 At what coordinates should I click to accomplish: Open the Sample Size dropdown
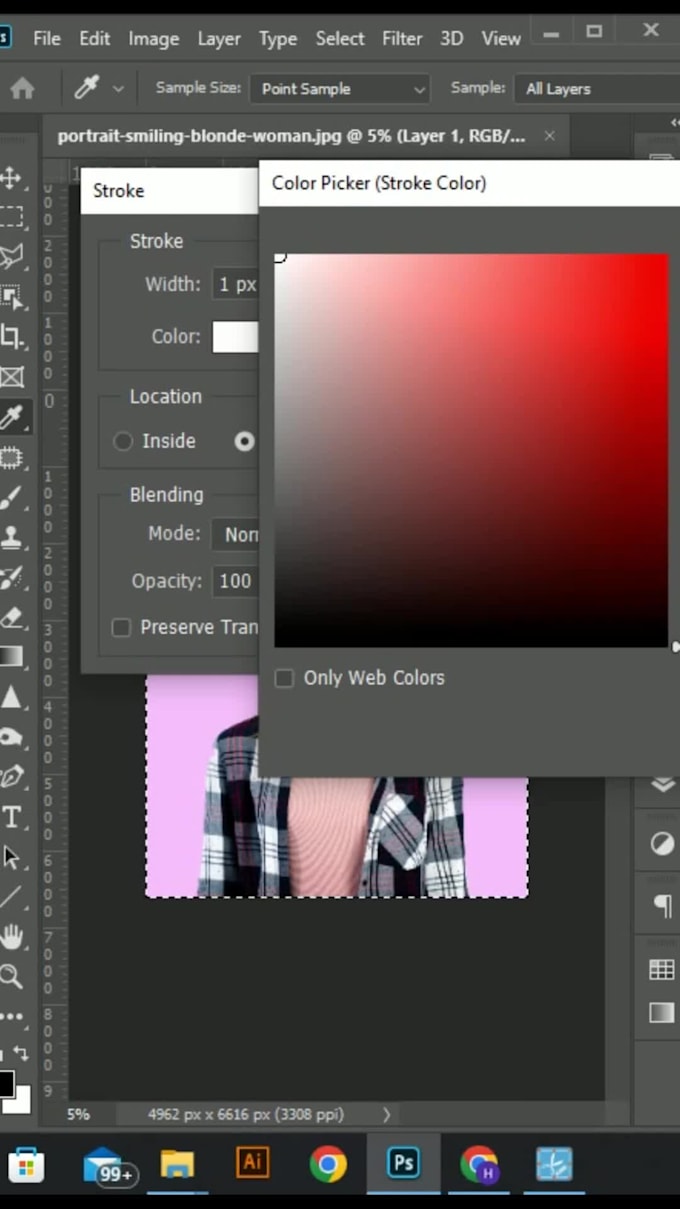coord(340,88)
